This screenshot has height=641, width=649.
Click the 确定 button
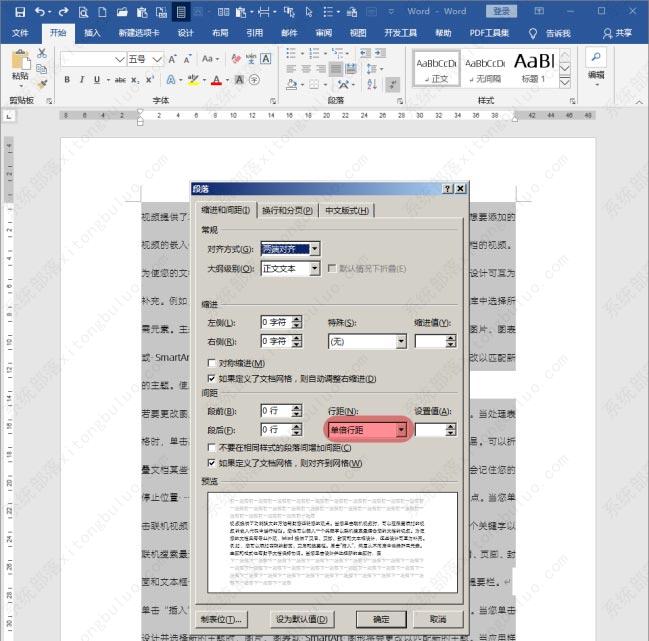[380, 619]
